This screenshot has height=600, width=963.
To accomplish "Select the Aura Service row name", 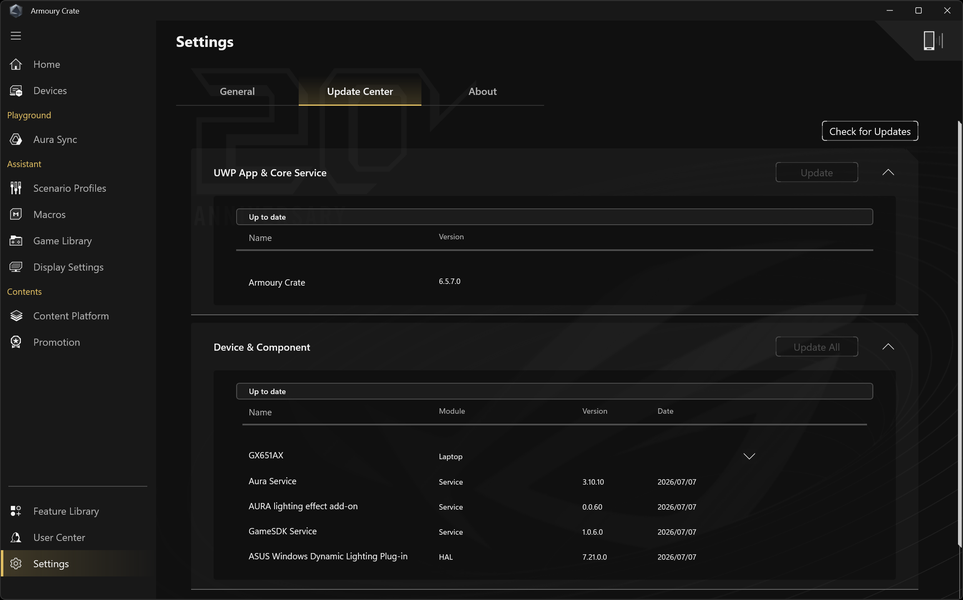I will 272,481.
